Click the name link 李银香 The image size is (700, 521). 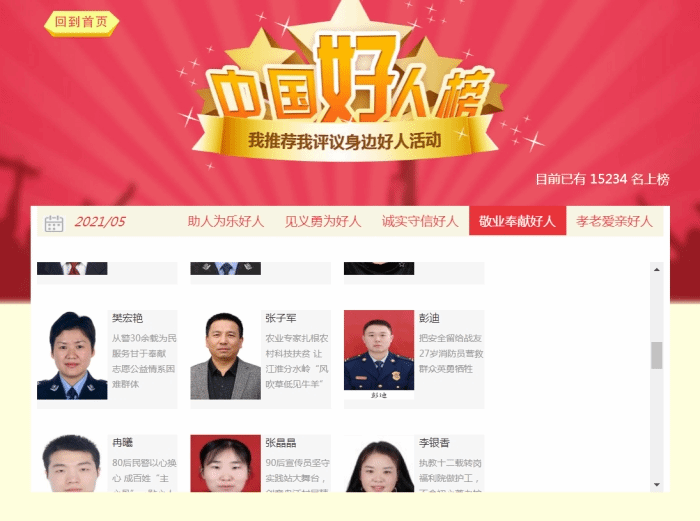[x=434, y=443]
